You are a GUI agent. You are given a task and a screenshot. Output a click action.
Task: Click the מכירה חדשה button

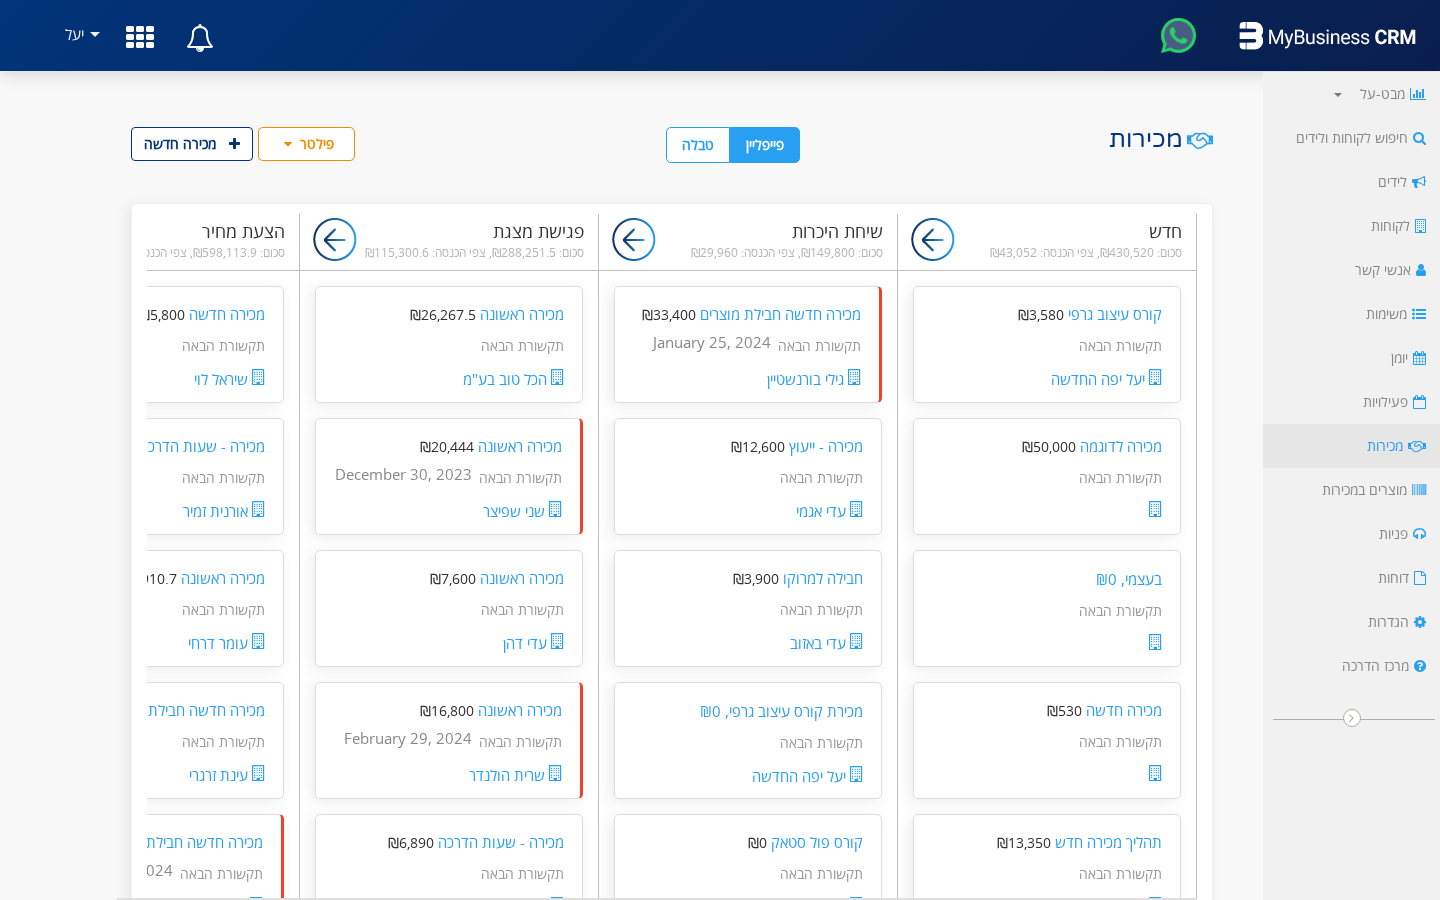tap(191, 144)
